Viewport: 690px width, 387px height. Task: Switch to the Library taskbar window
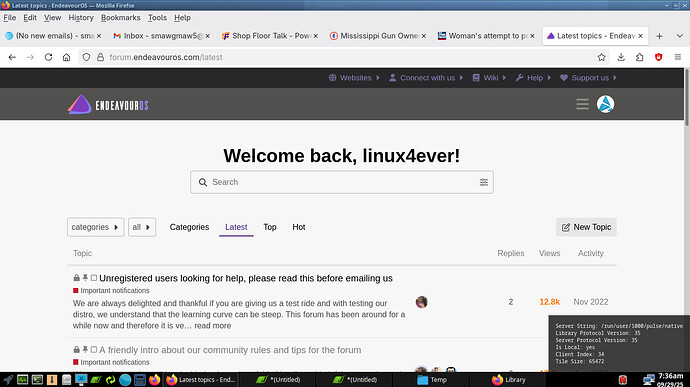coord(508,380)
